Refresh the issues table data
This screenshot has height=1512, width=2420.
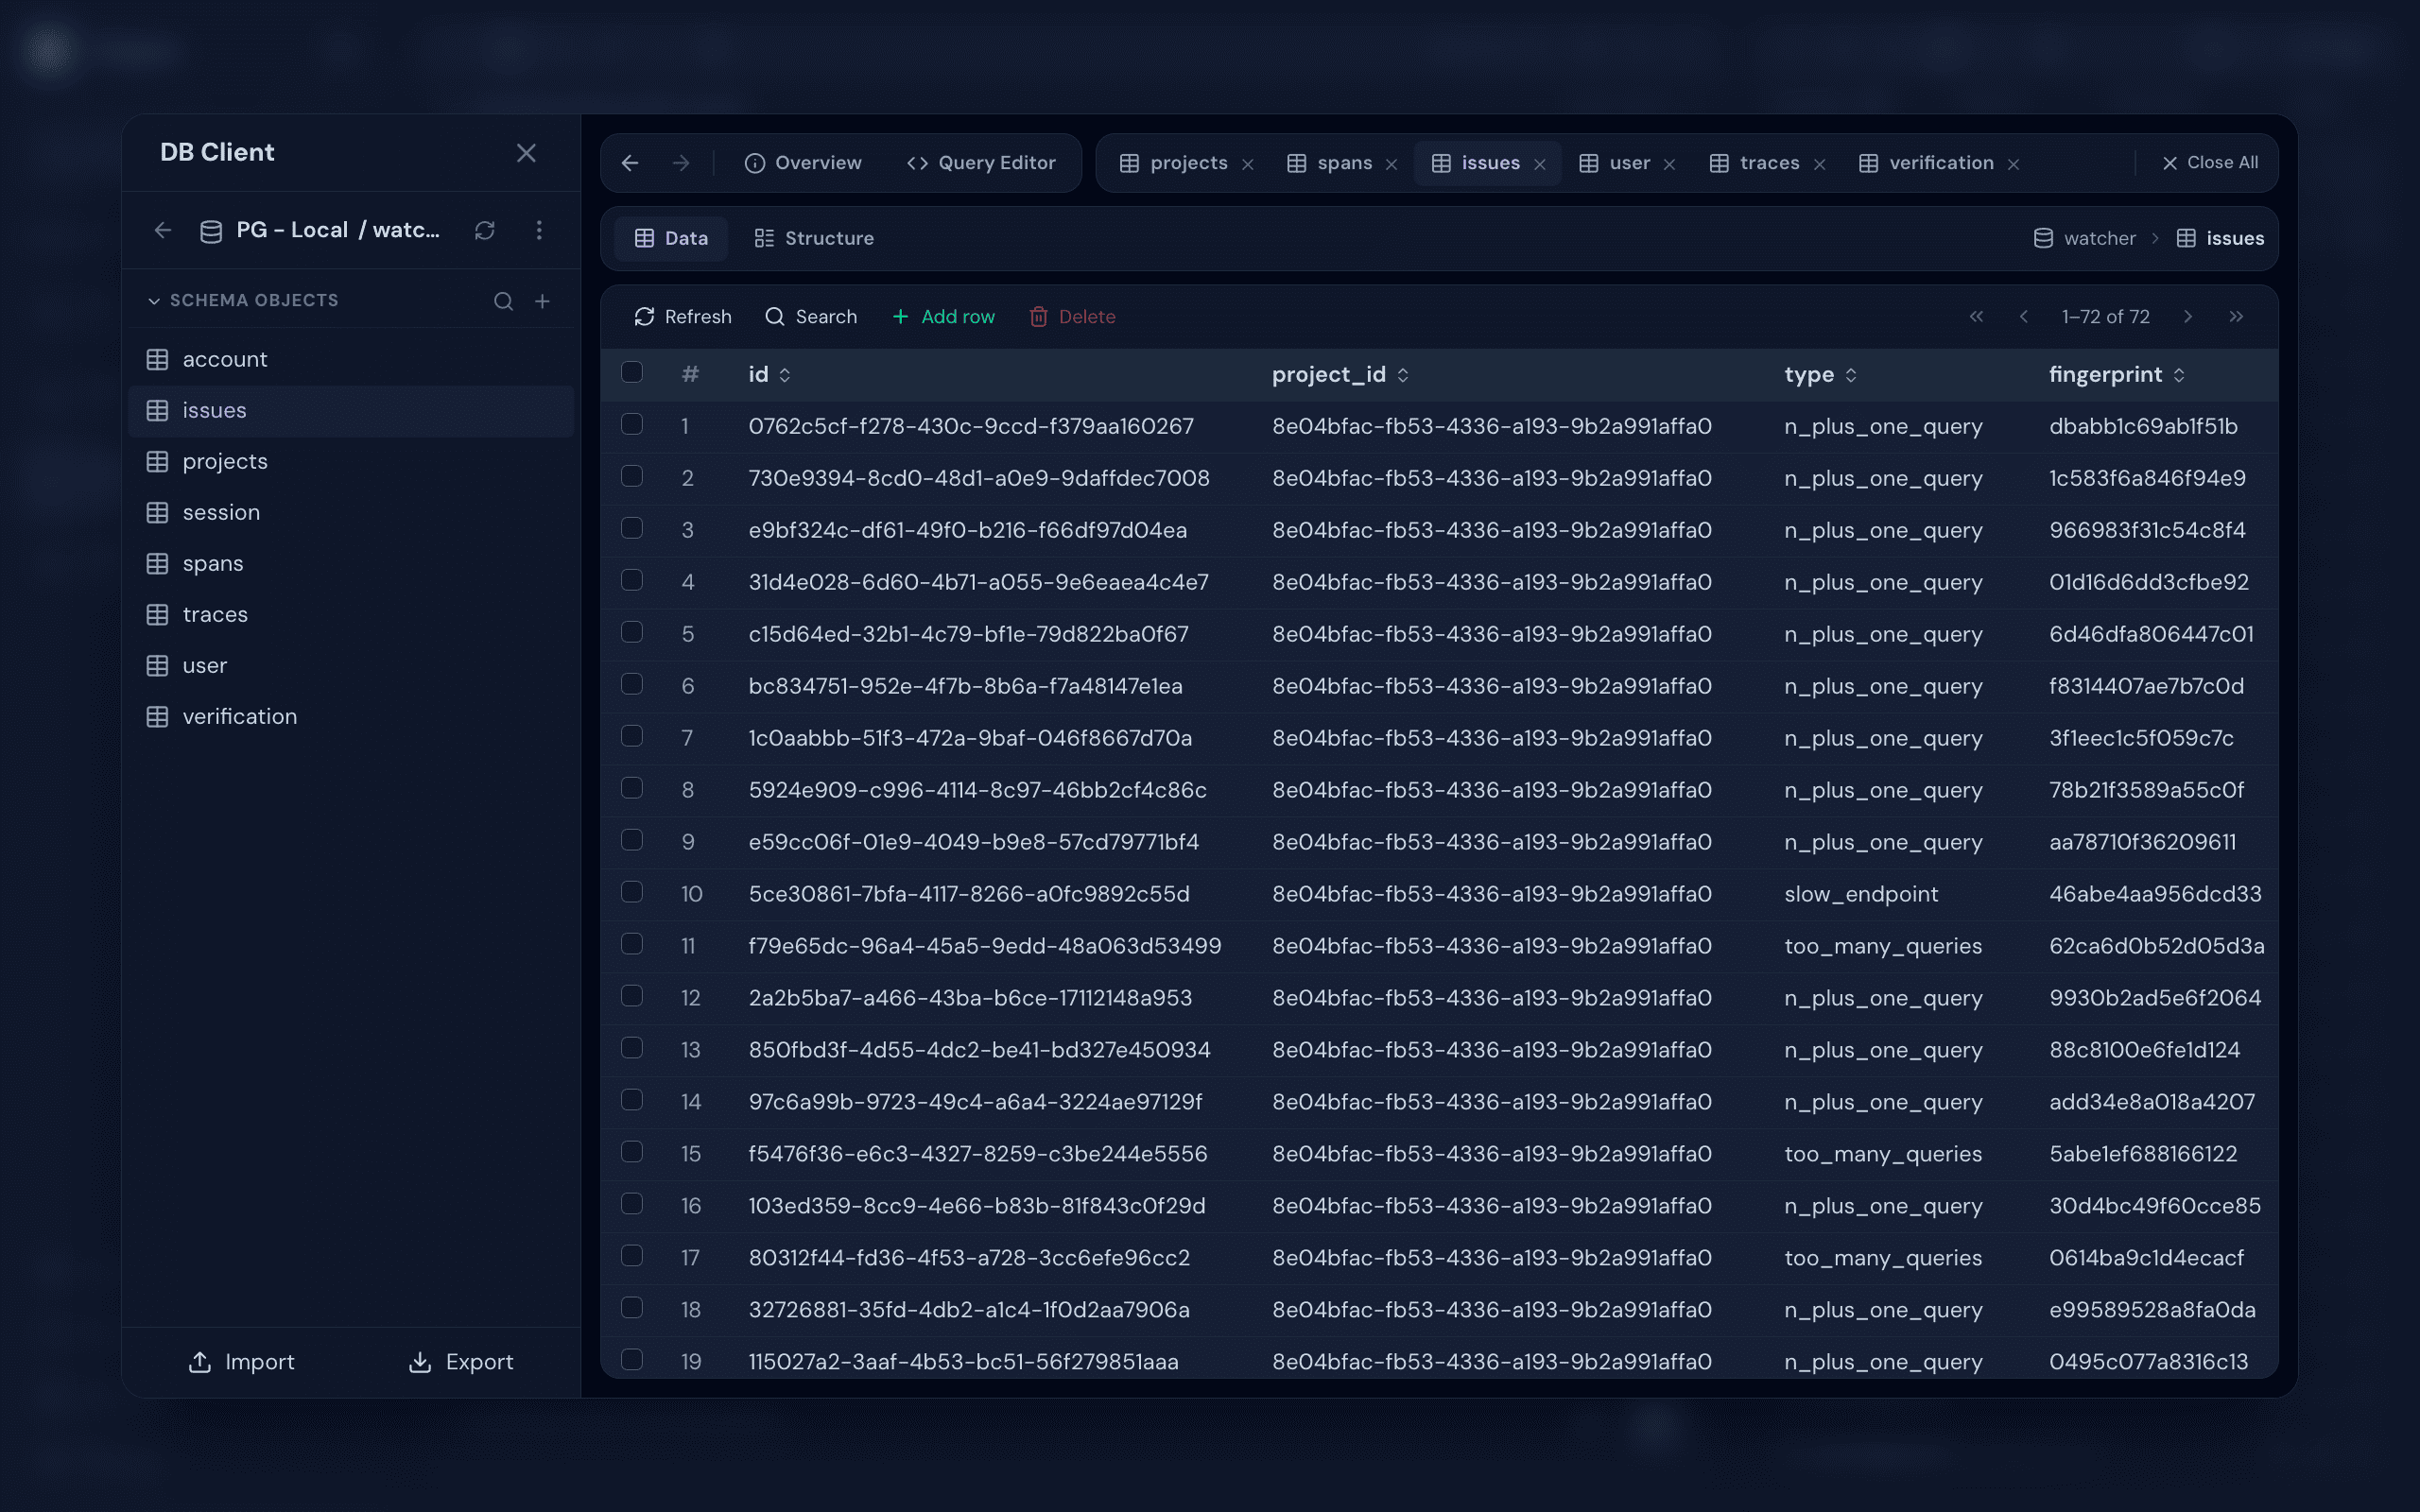point(683,316)
